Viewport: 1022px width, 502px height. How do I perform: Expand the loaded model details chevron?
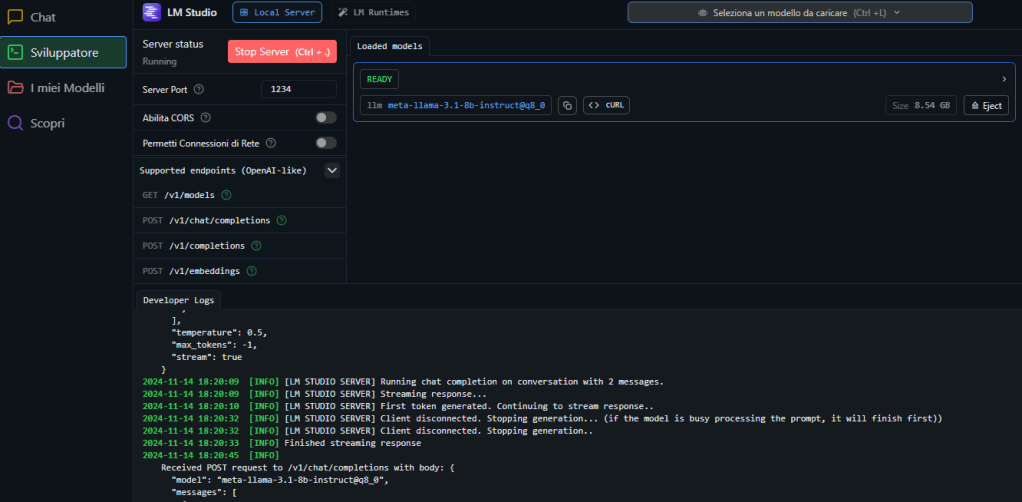[1003, 79]
